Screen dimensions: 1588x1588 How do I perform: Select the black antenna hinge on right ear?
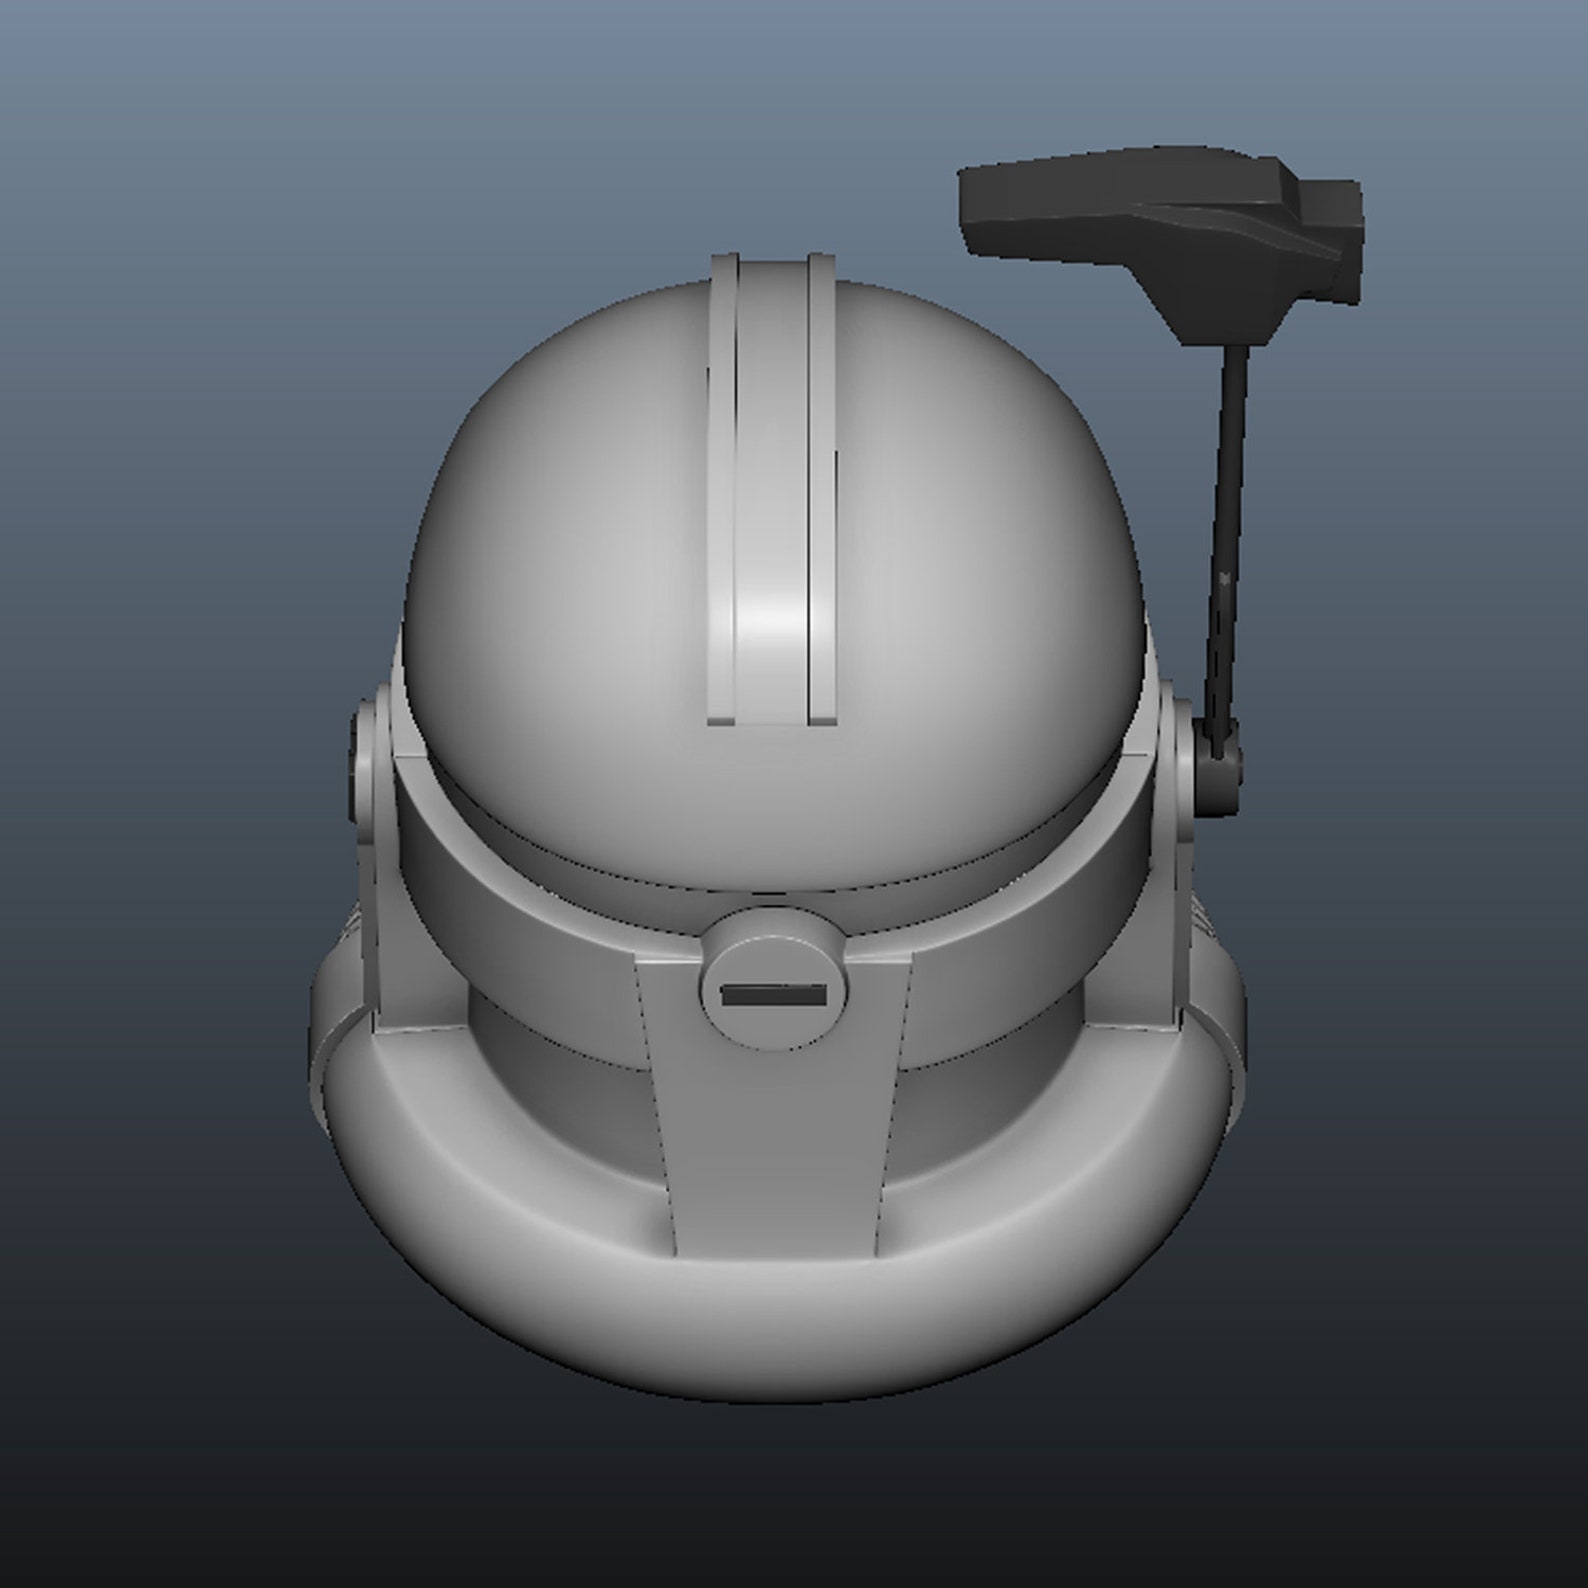point(1220,765)
